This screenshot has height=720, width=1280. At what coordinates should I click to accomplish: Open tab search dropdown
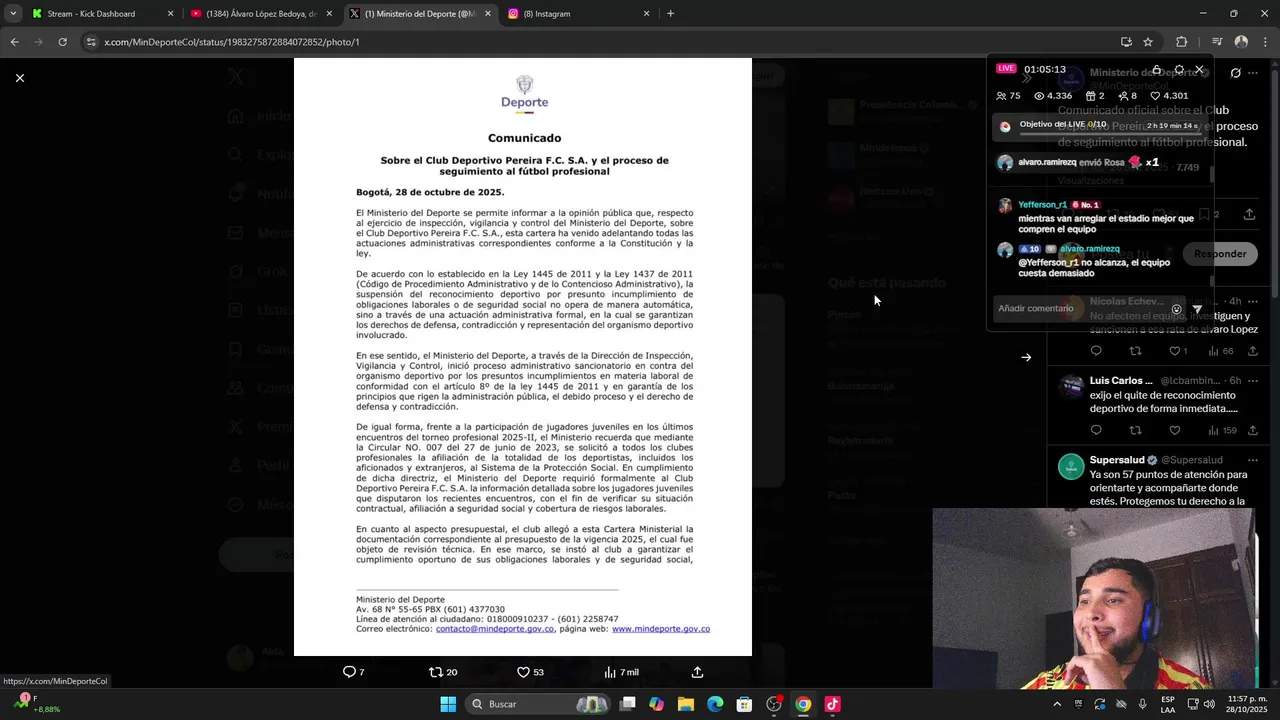pos(13,14)
